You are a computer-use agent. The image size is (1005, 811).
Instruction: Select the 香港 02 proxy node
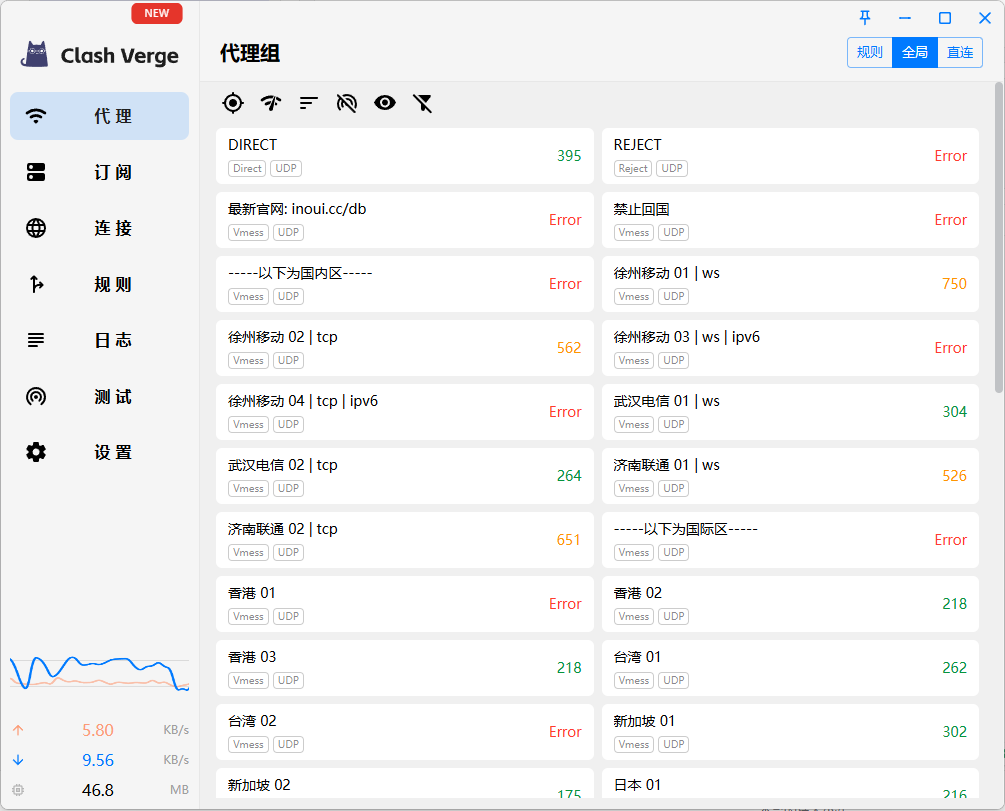[x=790, y=603]
